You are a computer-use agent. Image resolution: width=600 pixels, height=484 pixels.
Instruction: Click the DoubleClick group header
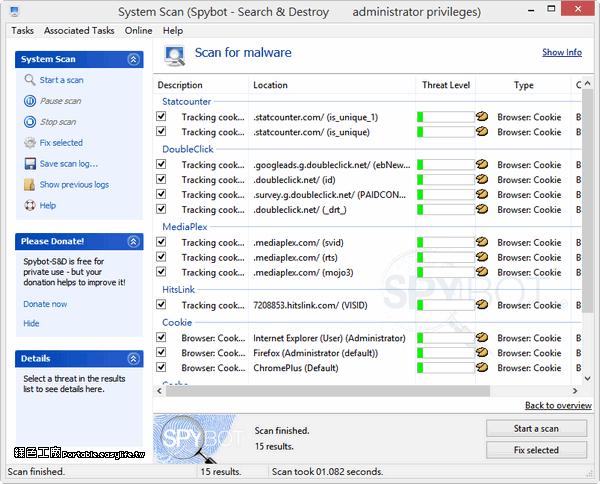click(188, 149)
